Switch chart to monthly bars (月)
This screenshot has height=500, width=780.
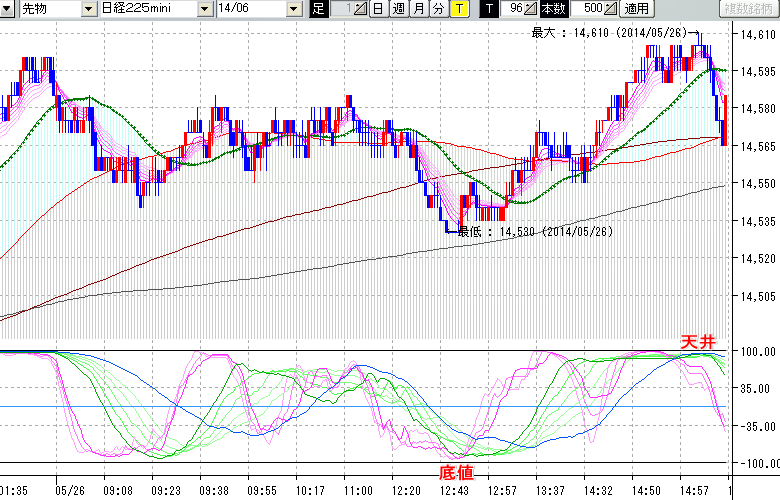pyautogui.click(x=418, y=9)
